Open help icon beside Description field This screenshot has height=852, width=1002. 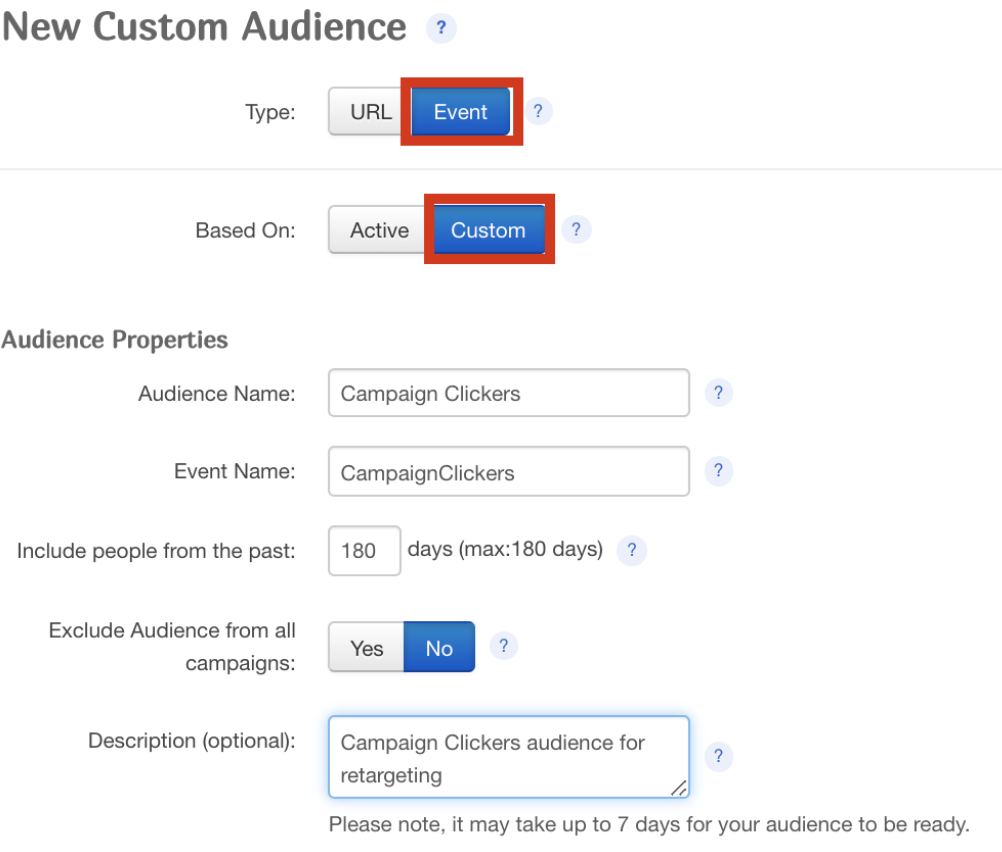pos(718,757)
